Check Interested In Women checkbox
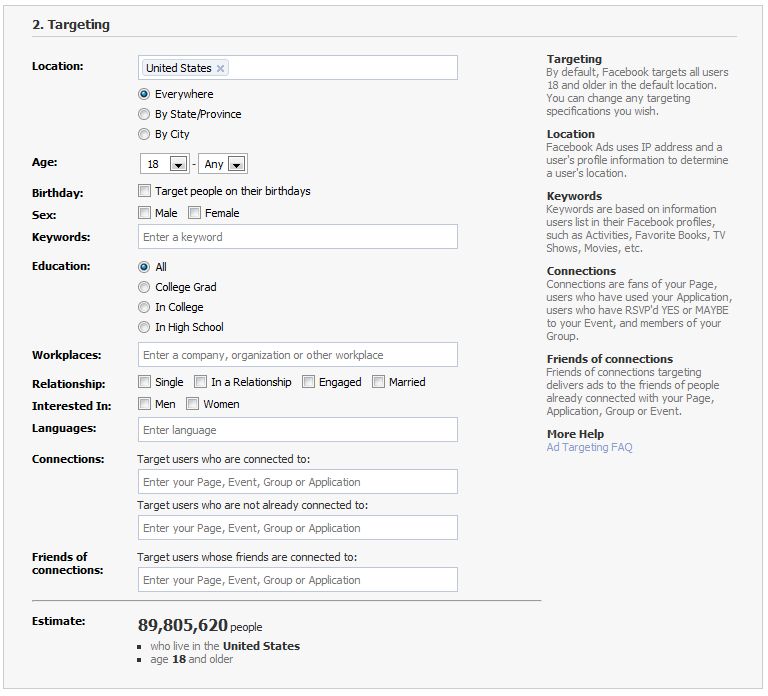Viewport: 768px width, 696px height. click(x=193, y=404)
